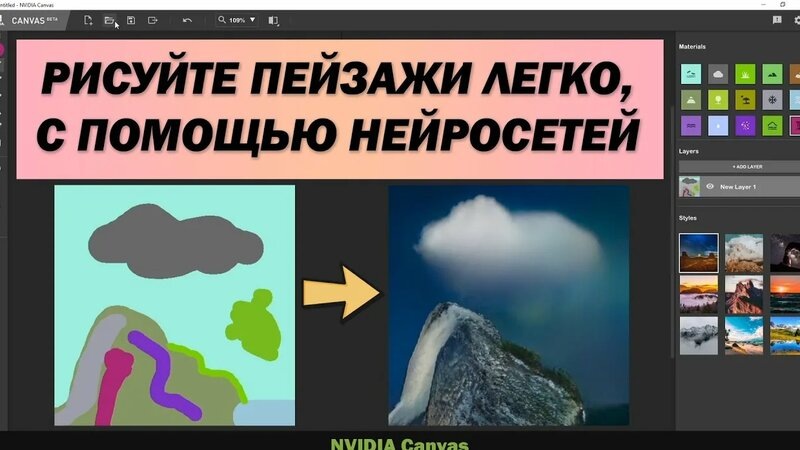Pick the lime tree material
Screen dimensions: 800x450
[x=718, y=100]
